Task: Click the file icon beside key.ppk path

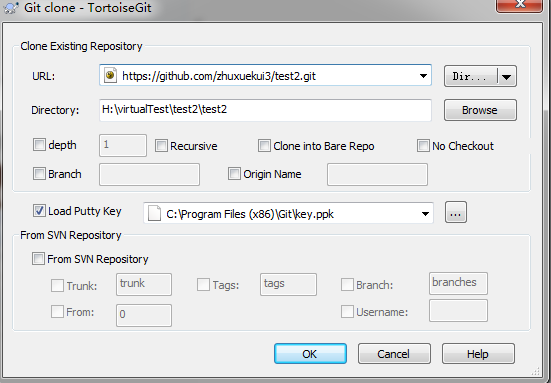Action: (154, 213)
